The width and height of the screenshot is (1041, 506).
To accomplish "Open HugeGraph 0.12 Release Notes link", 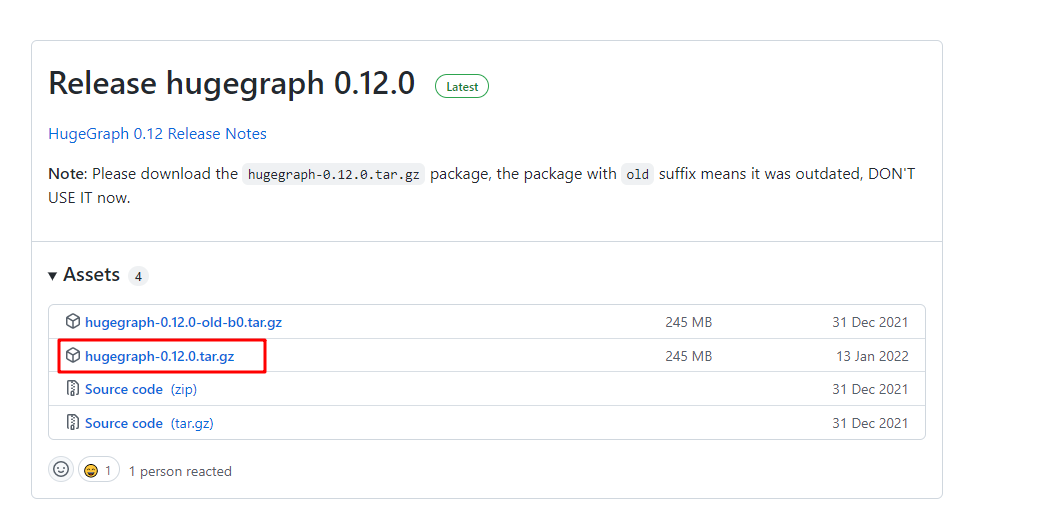I will [157, 134].
